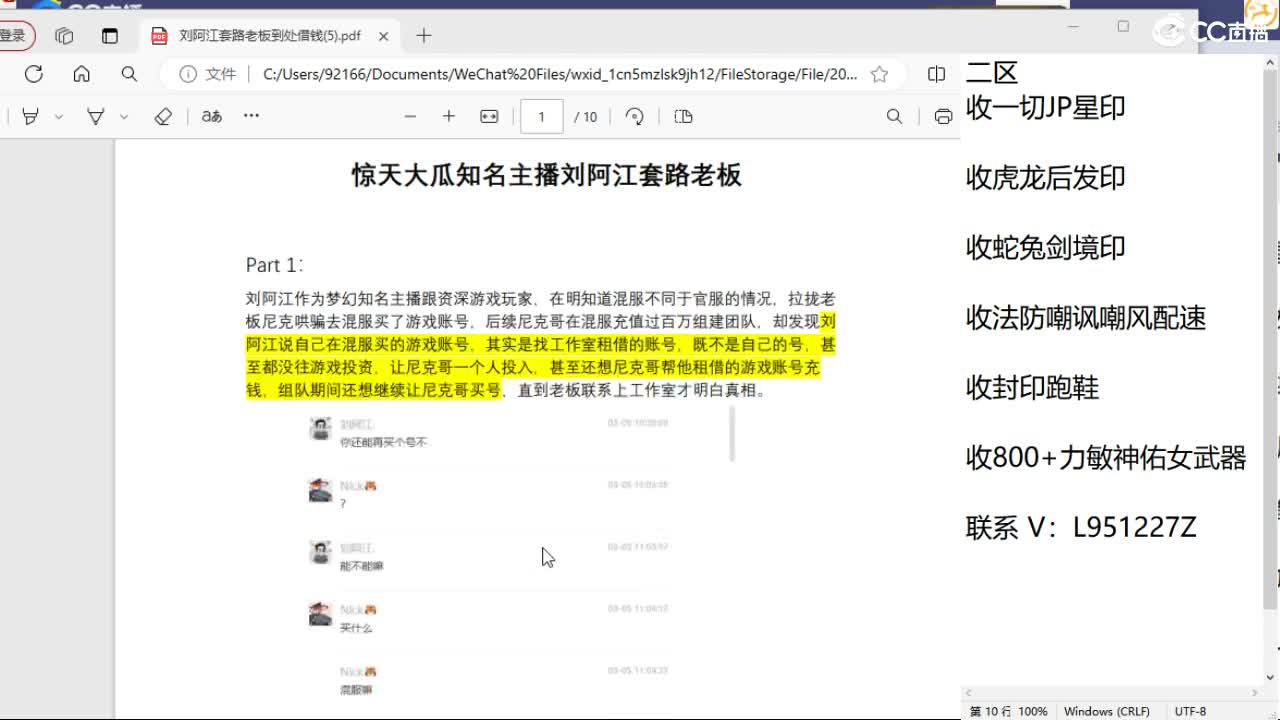Add this page to favorites via star
Screen dimensions: 1280x720
point(879,73)
